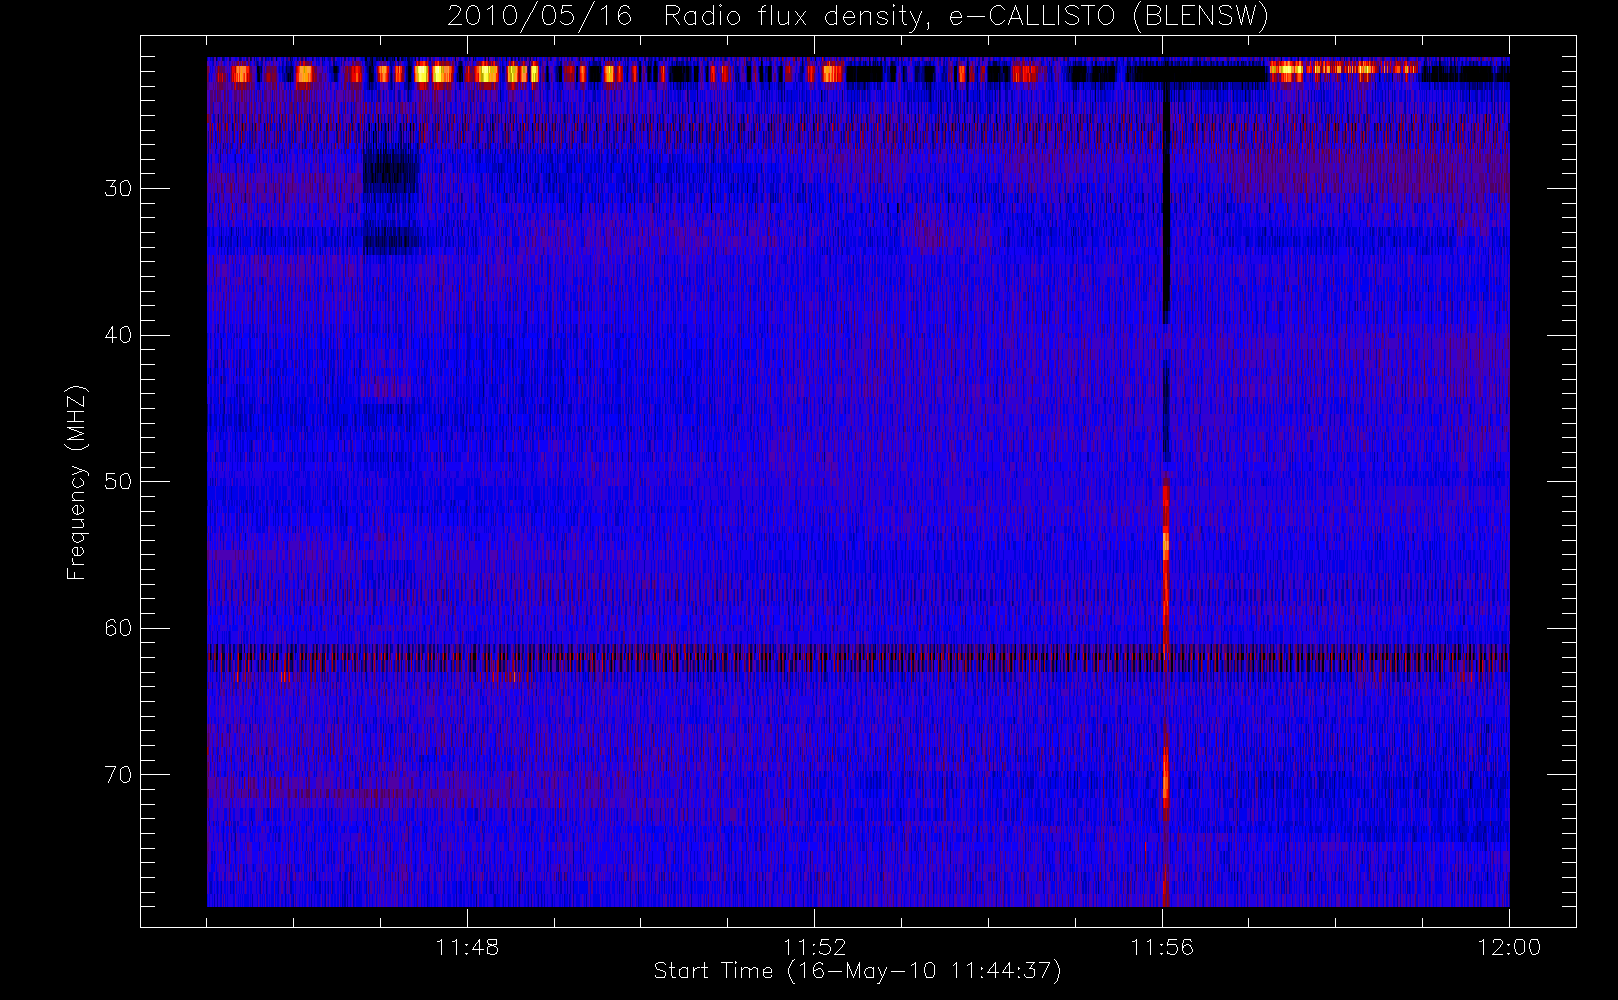Click the 30 frequency tick label
The image size is (1618, 1000).
[118, 188]
